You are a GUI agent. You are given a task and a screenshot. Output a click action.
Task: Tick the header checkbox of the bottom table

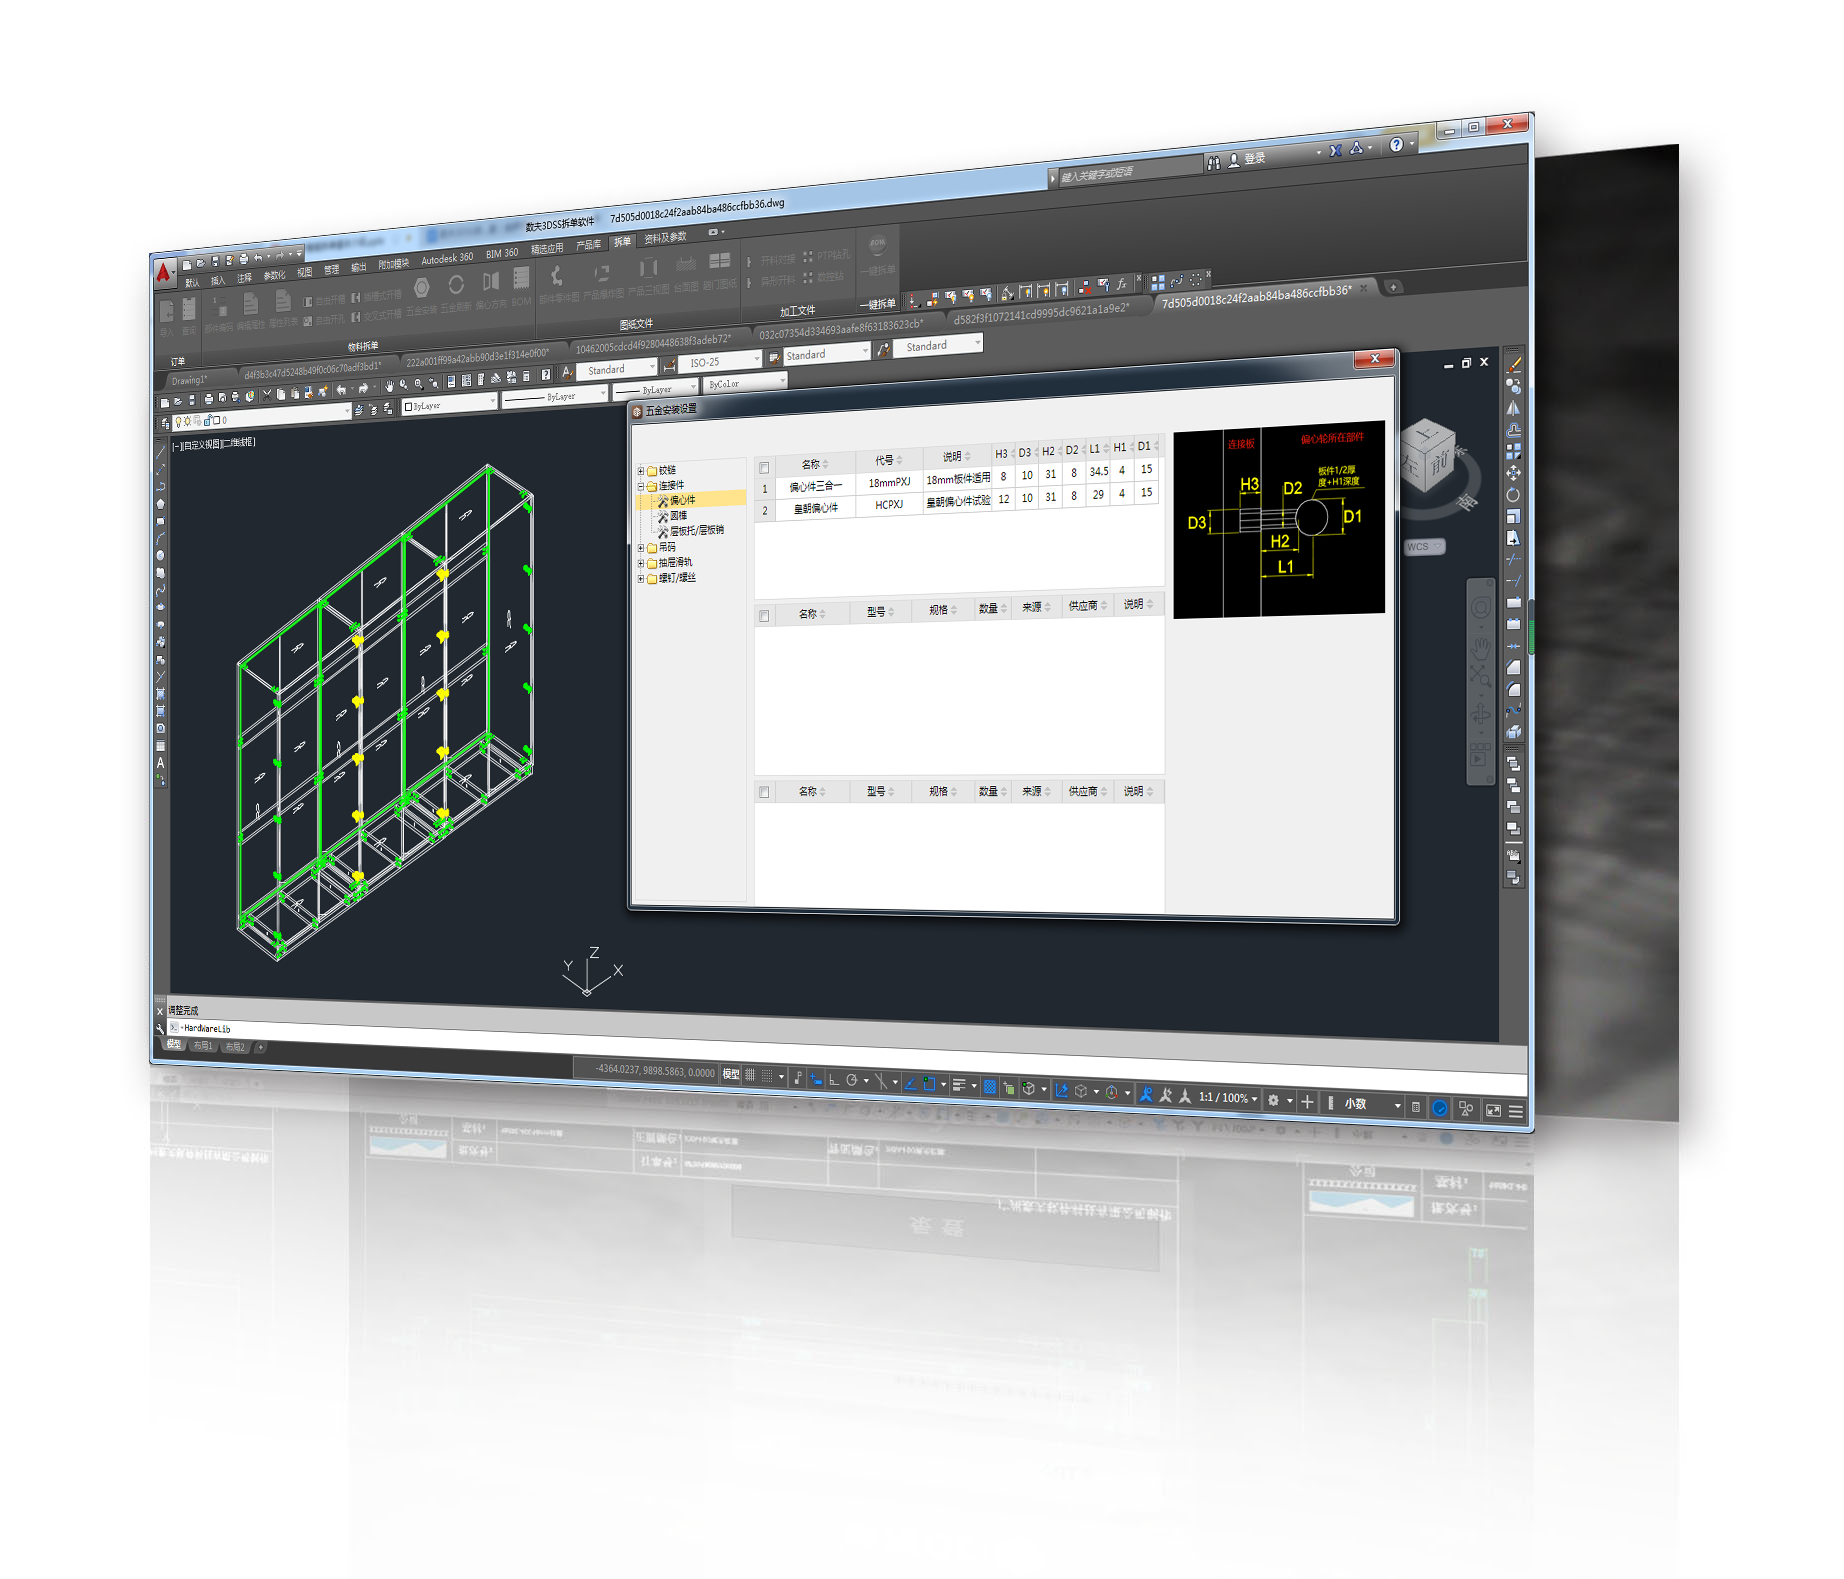tap(764, 792)
